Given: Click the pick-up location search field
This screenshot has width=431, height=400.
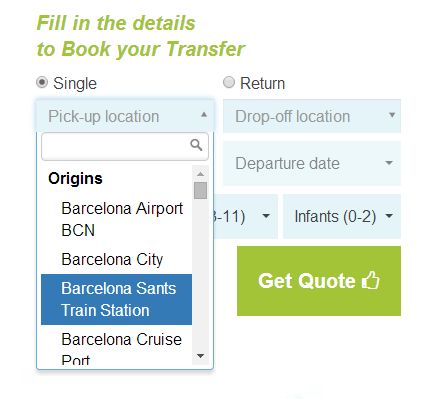Looking at the screenshot, I should click(x=125, y=146).
